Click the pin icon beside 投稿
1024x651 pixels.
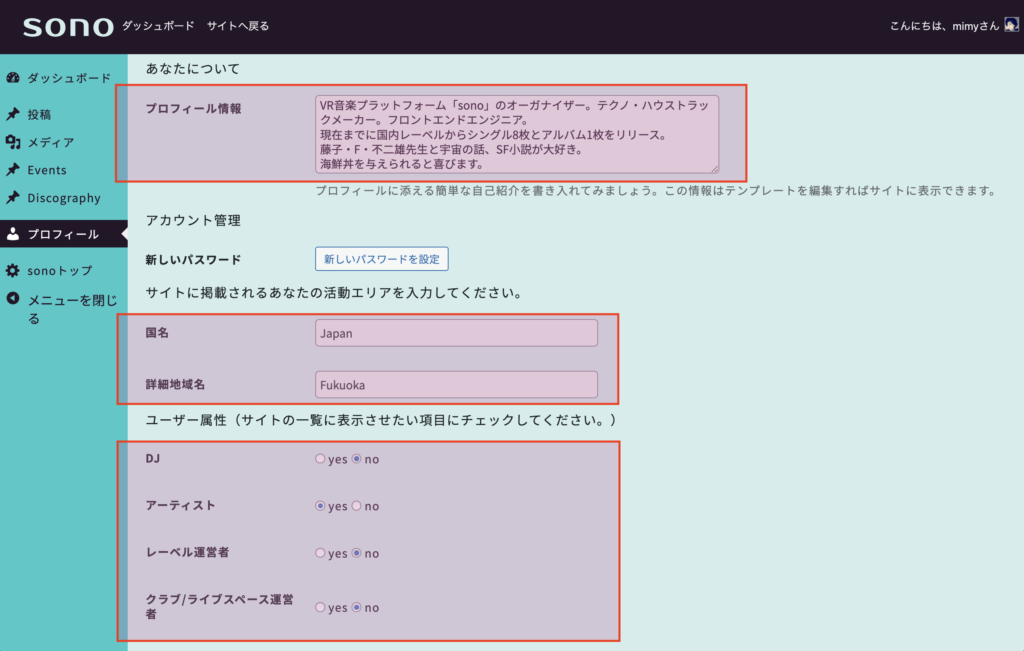coord(13,115)
